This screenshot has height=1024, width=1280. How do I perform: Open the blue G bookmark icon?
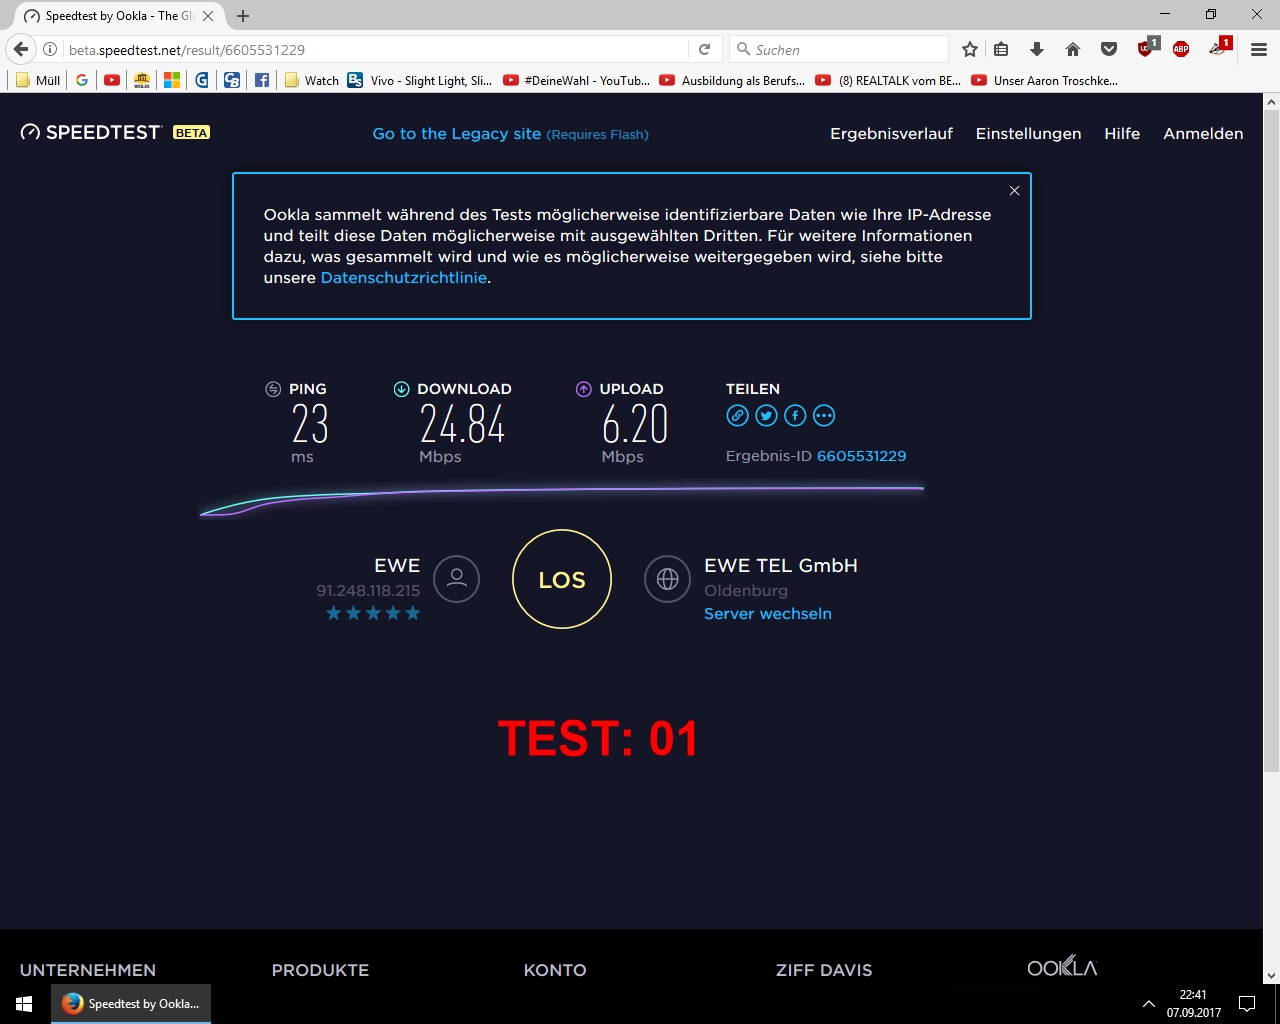[202, 80]
